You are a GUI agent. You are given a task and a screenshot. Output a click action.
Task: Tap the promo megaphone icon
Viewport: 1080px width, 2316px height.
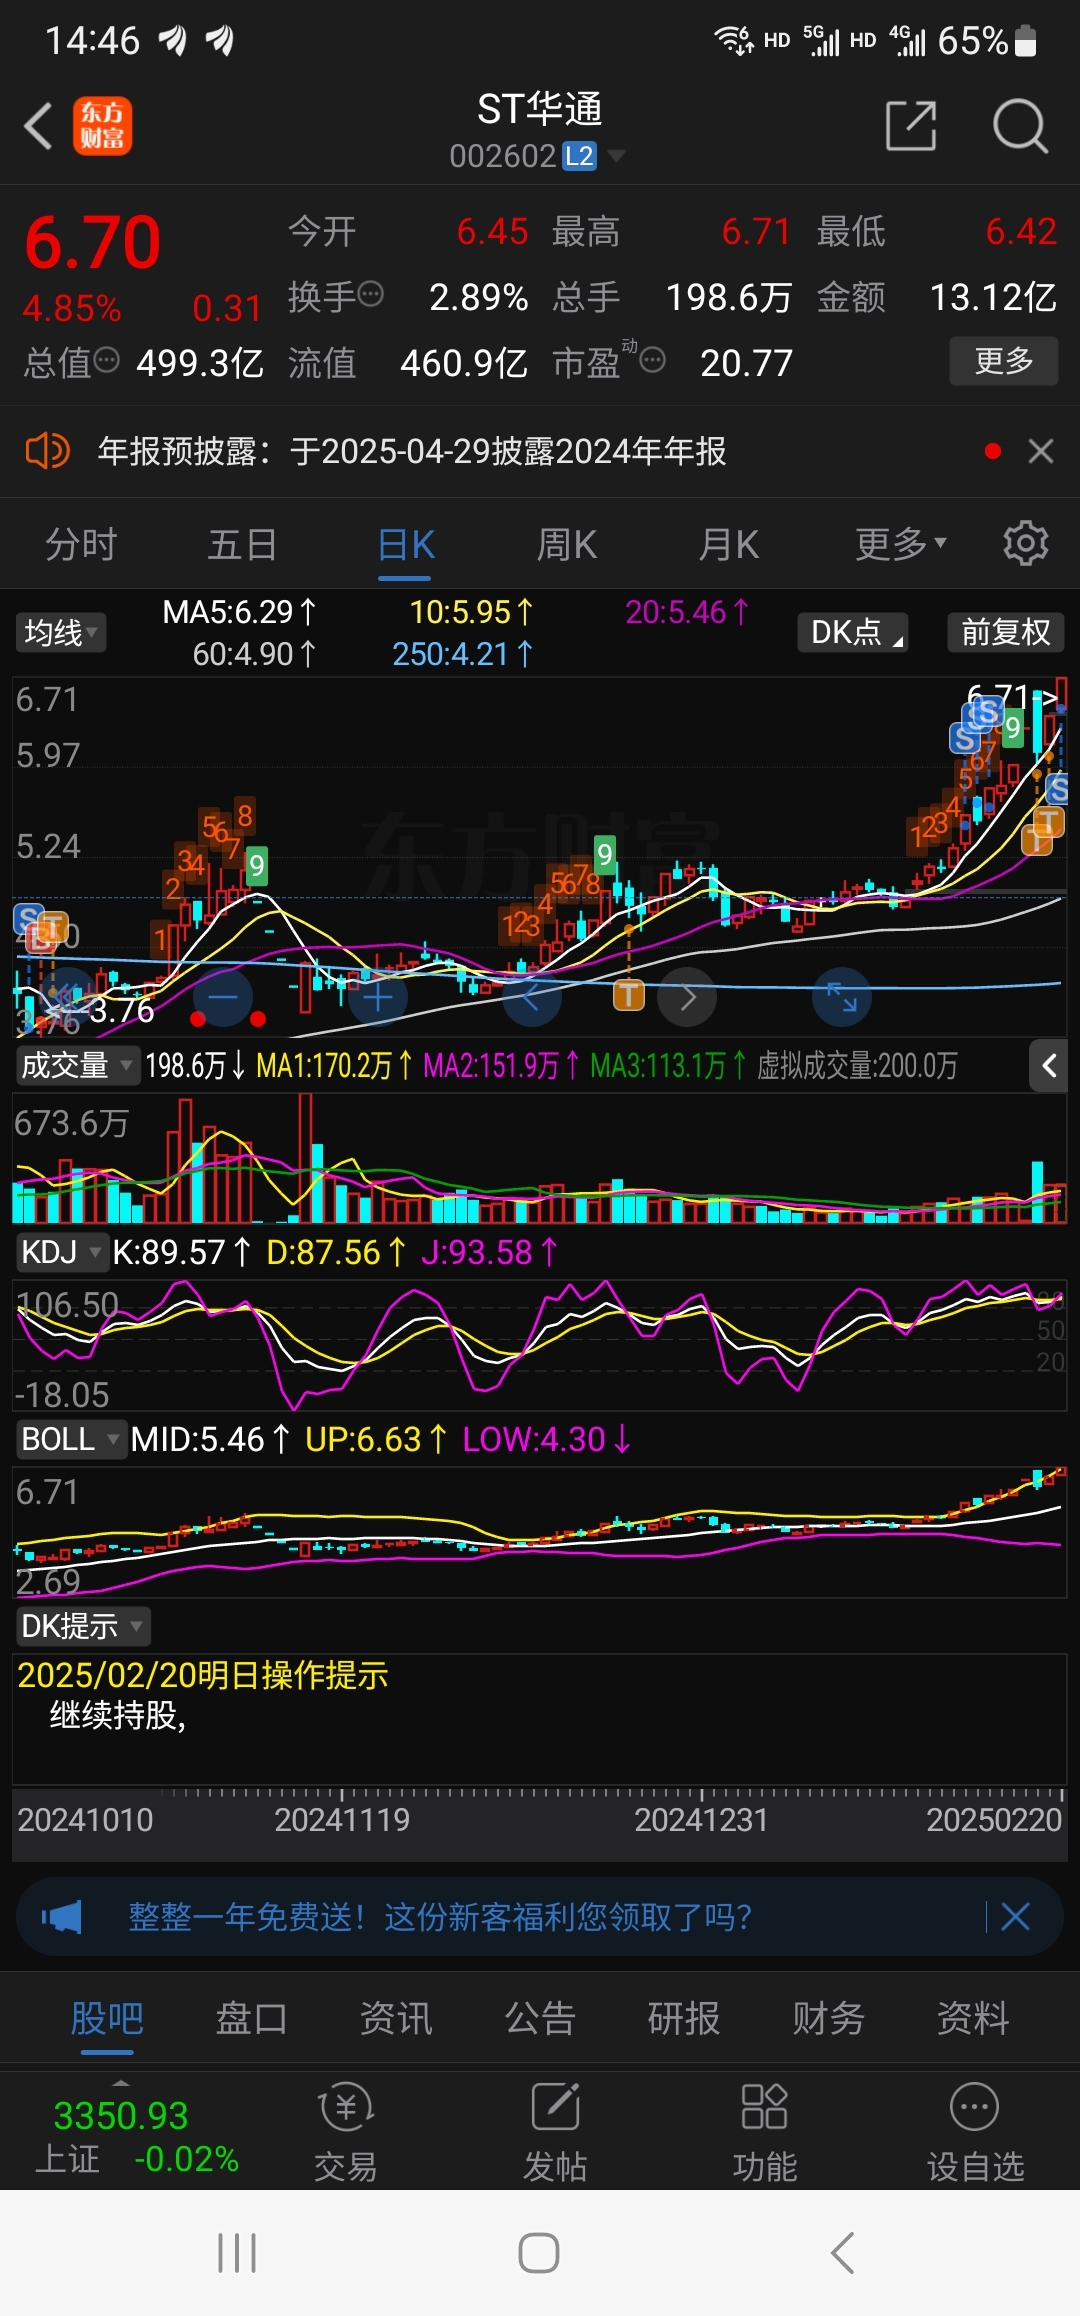point(62,1917)
